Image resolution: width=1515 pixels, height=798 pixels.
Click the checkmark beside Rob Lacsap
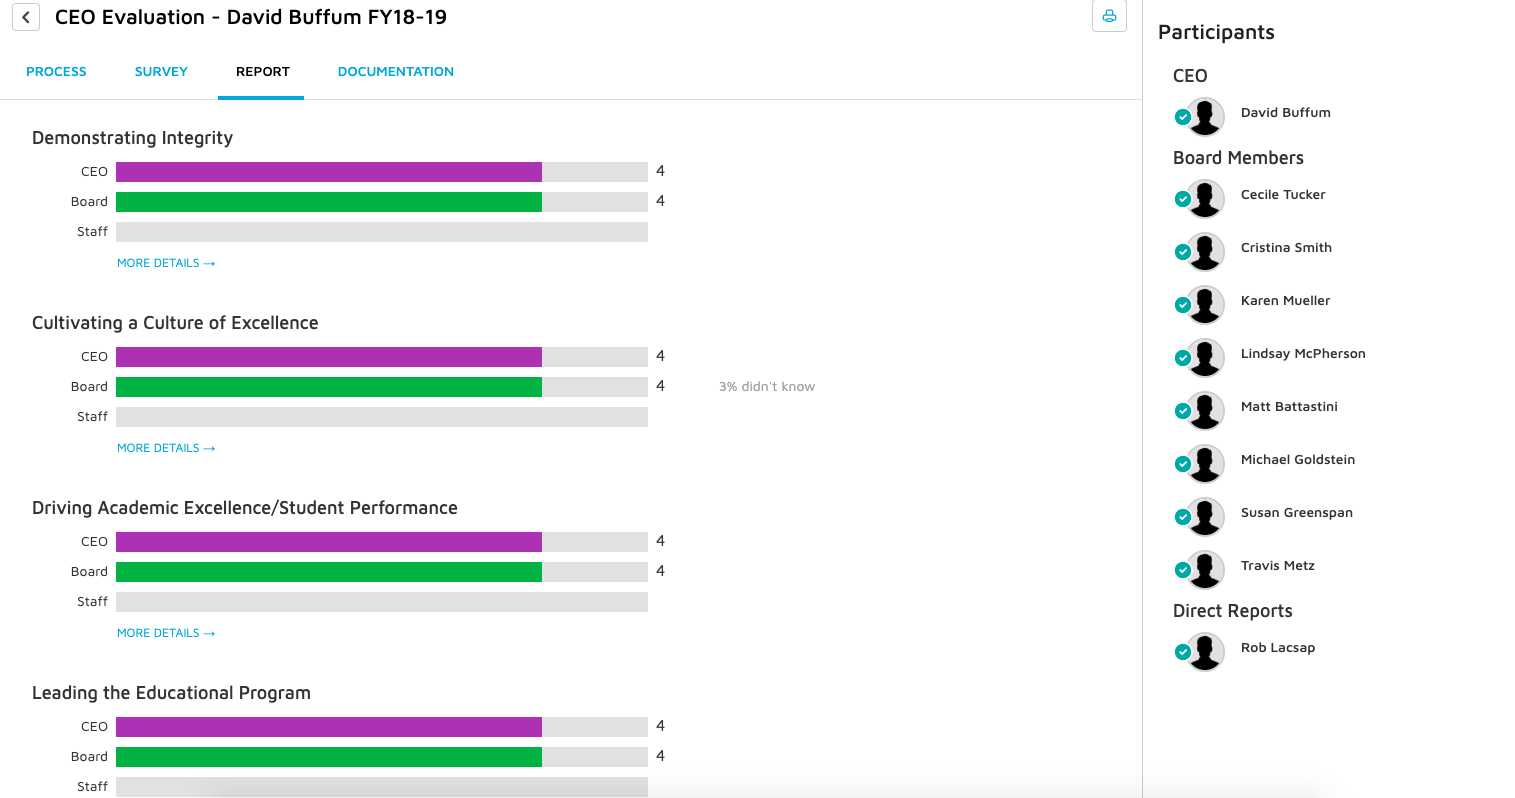(x=1183, y=652)
